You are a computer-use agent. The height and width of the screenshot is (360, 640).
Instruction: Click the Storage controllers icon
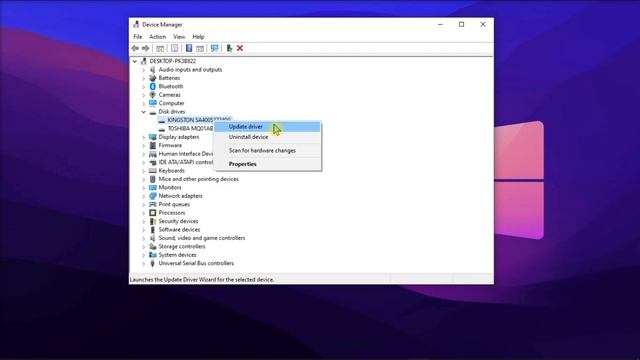(x=153, y=247)
